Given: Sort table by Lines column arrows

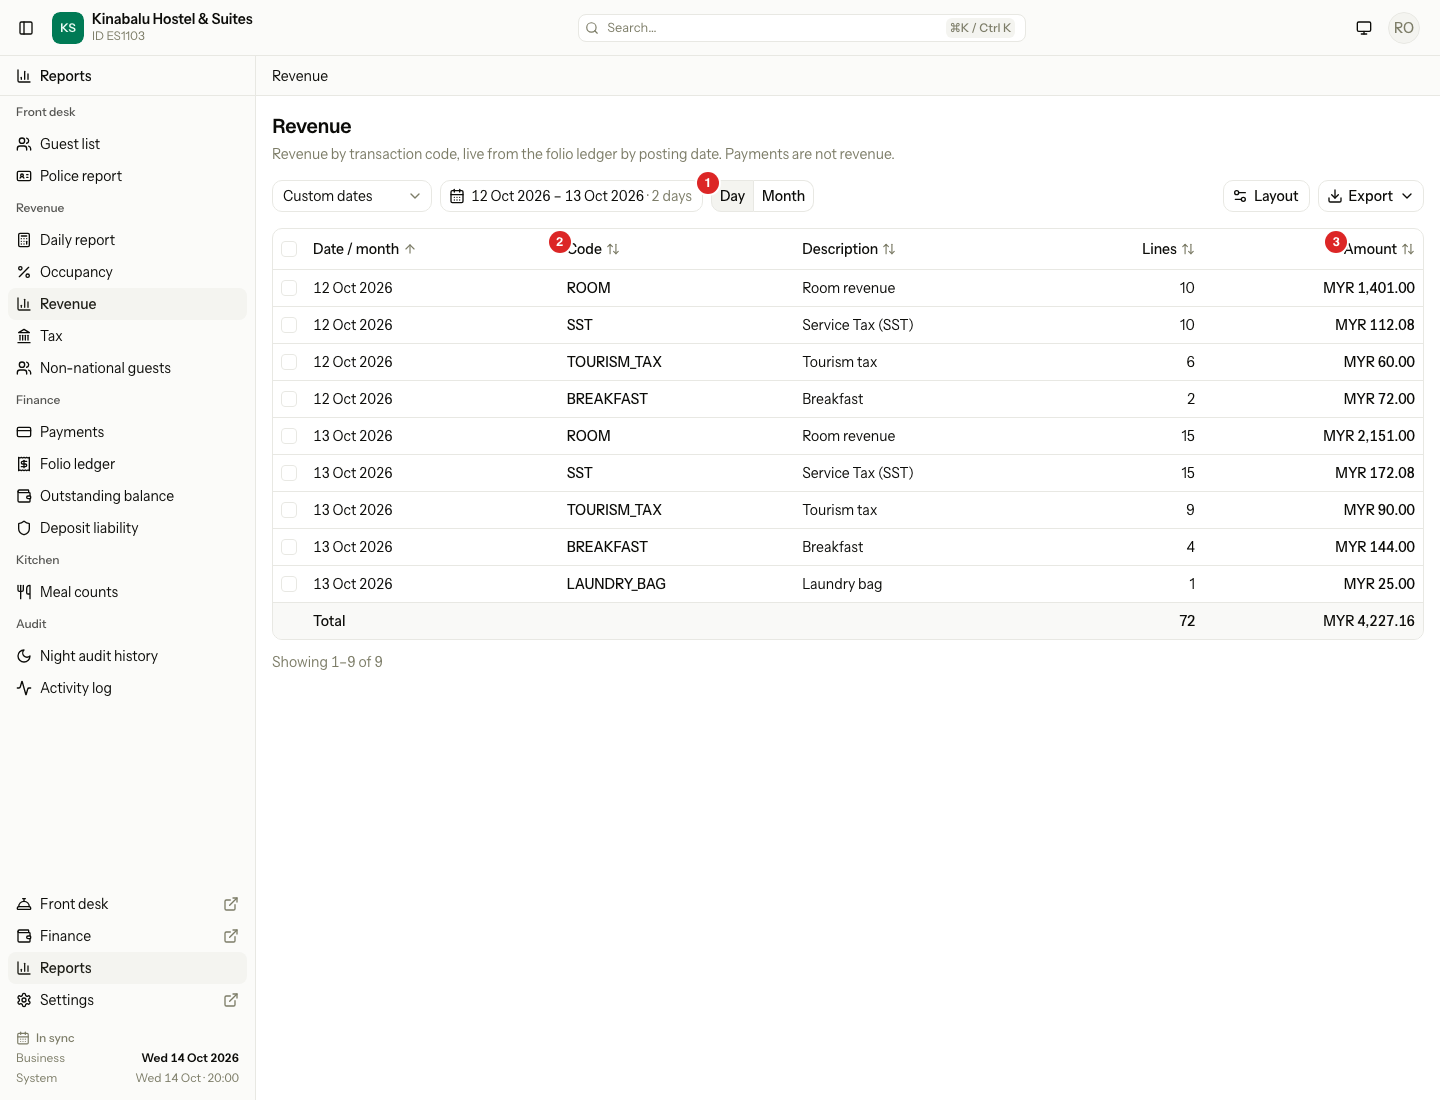Looking at the screenshot, I should (1188, 249).
